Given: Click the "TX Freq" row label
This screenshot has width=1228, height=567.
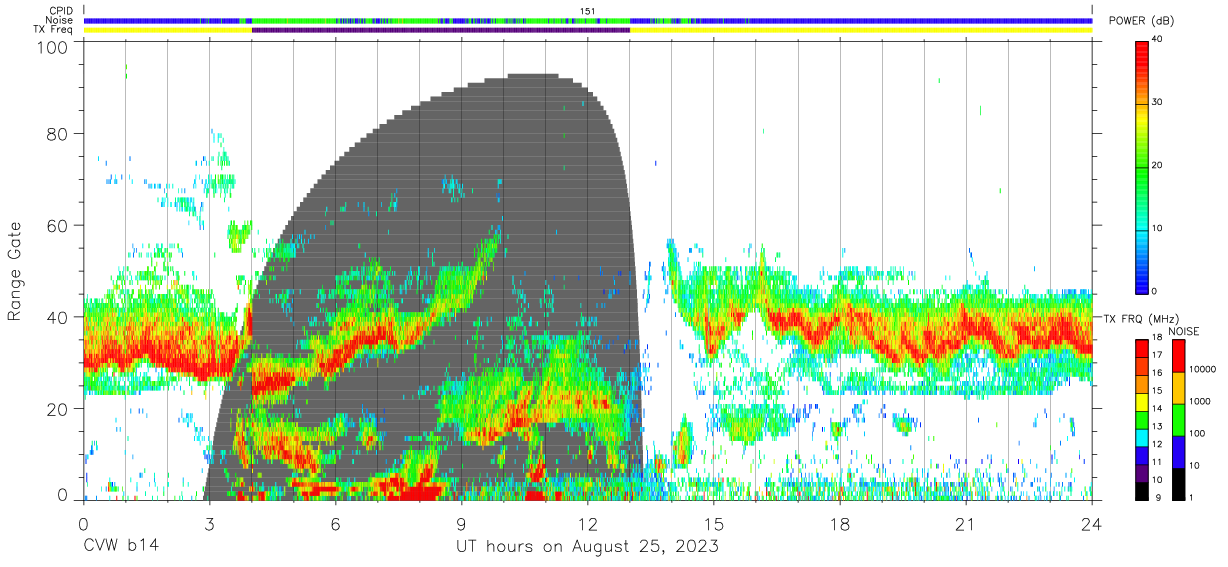Looking at the screenshot, I should [54, 29].
